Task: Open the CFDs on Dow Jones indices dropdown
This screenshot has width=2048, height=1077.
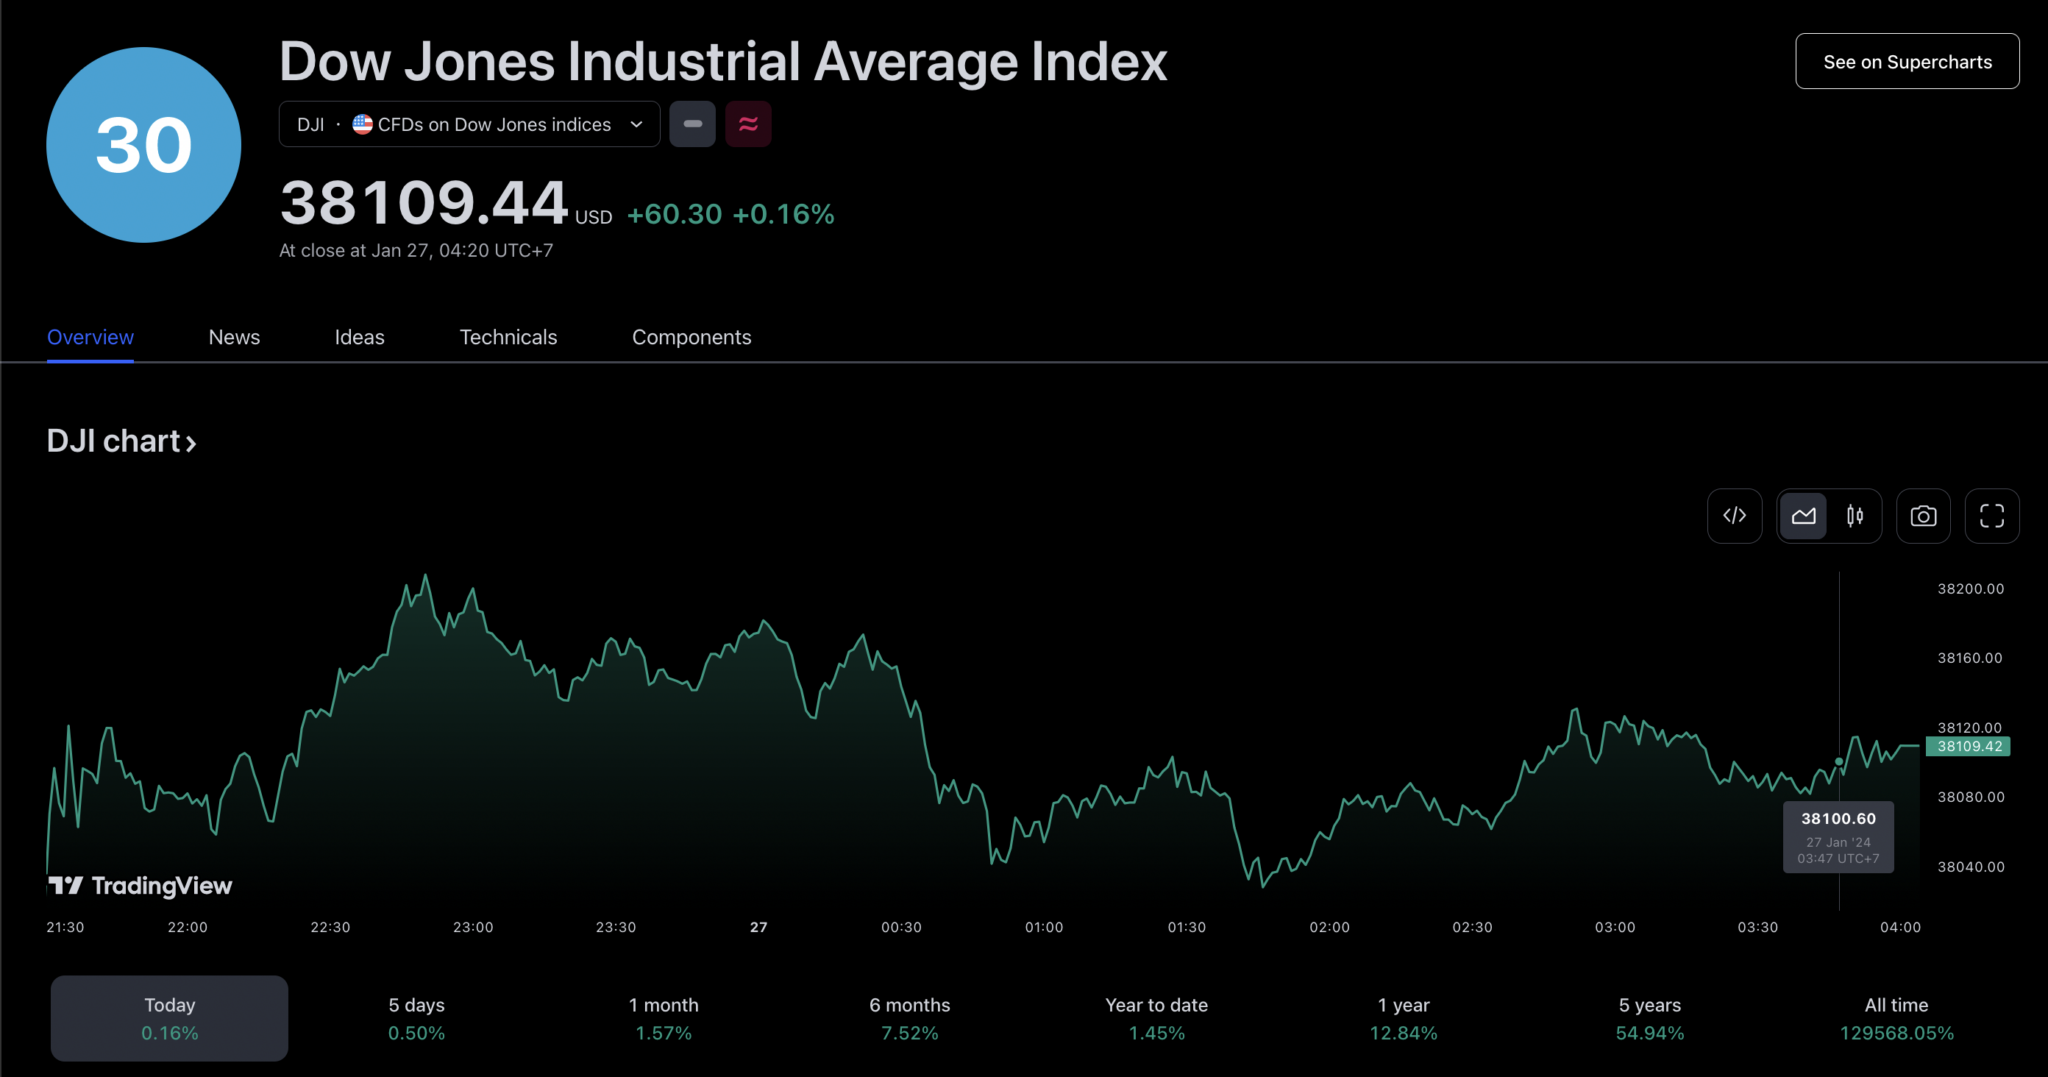Action: click(x=468, y=123)
